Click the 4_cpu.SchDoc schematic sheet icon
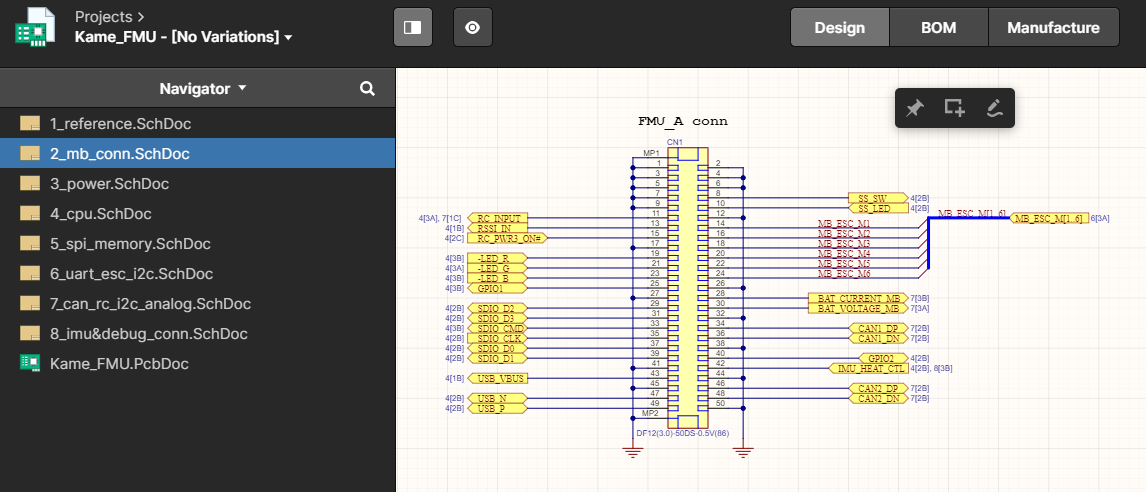Screen dimensions: 1146x492 (x=30, y=213)
